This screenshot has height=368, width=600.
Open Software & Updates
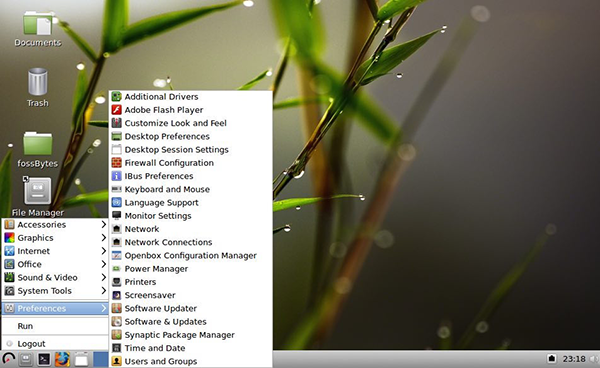tap(191, 321)
